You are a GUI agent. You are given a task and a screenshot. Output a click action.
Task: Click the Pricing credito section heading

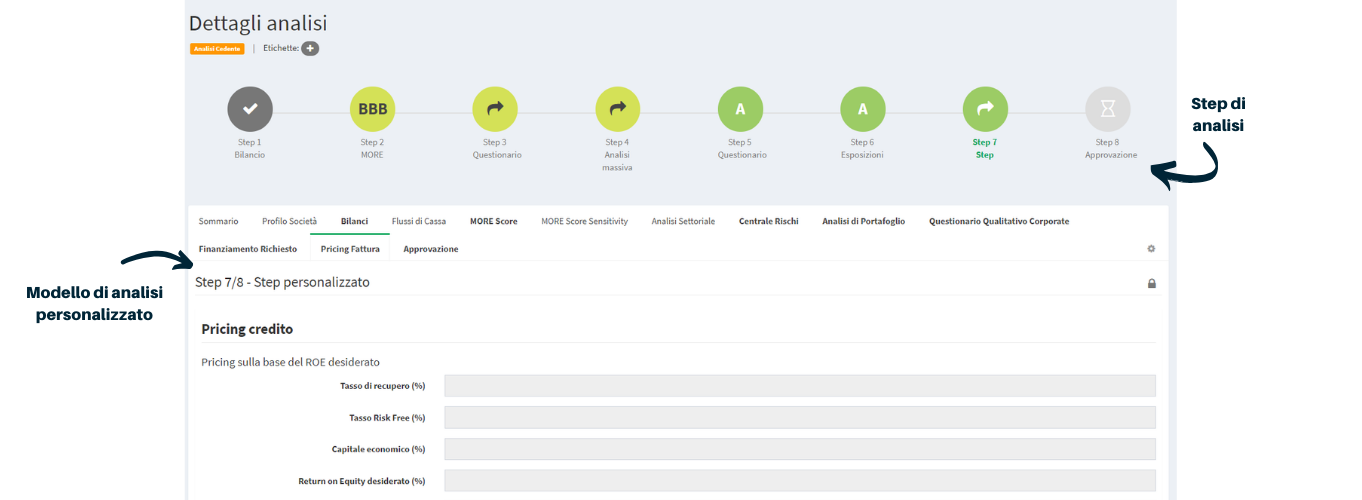point(247,329)
